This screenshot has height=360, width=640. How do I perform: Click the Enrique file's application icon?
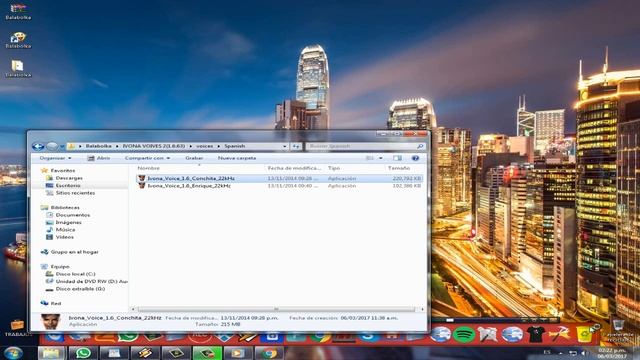click(x=142, y=186)
